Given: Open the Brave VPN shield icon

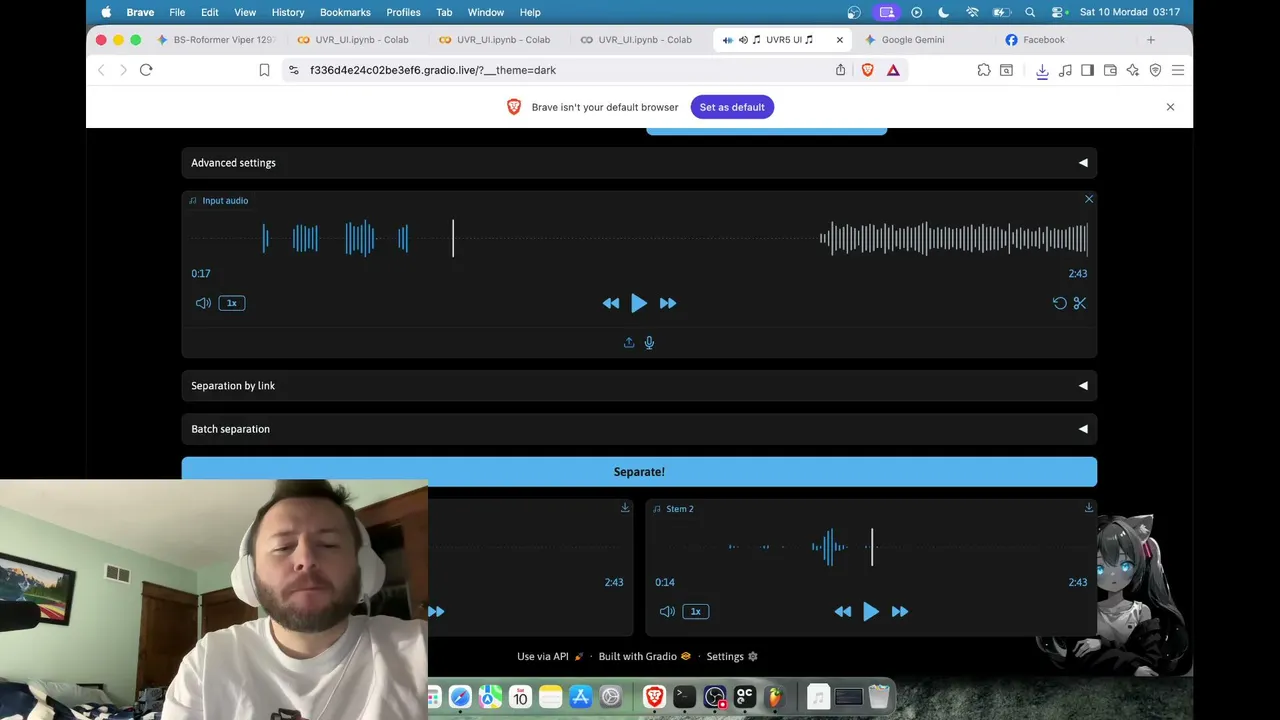Looking at the screenshot, I should tap(1155, 70).
